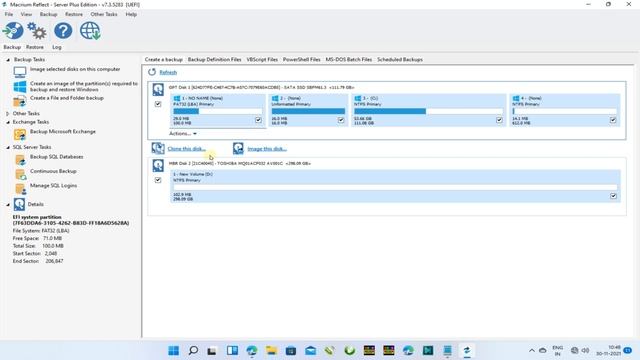Viewport: 640px width, 360px height.
Task: Switch to Backup Definition Files tab
Action: point(214,60)
